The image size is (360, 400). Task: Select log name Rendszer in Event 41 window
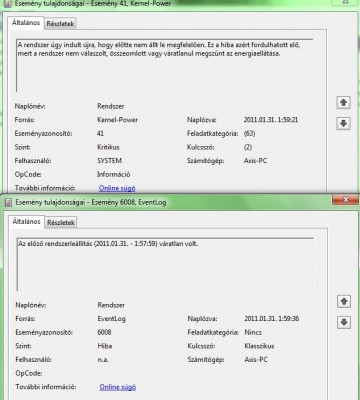tap(111, 106)
